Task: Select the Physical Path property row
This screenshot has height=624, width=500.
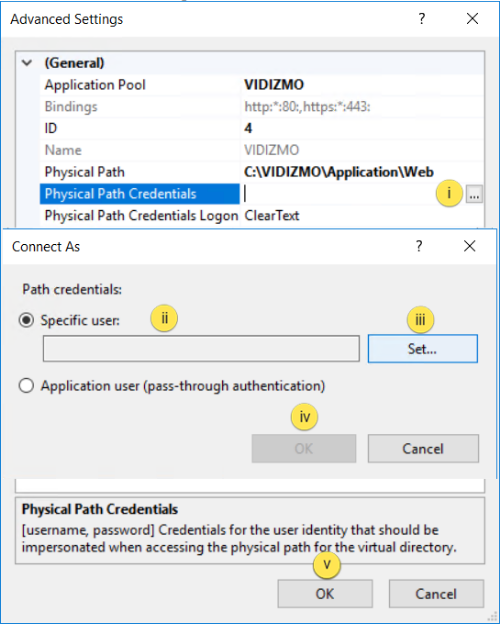Action: coord(262,172)
